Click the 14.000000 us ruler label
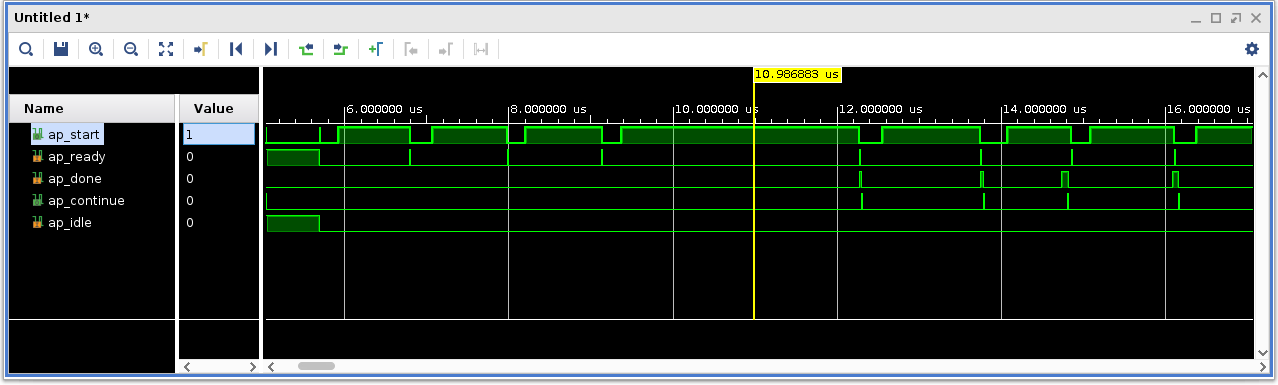 tap(1043, 109)
